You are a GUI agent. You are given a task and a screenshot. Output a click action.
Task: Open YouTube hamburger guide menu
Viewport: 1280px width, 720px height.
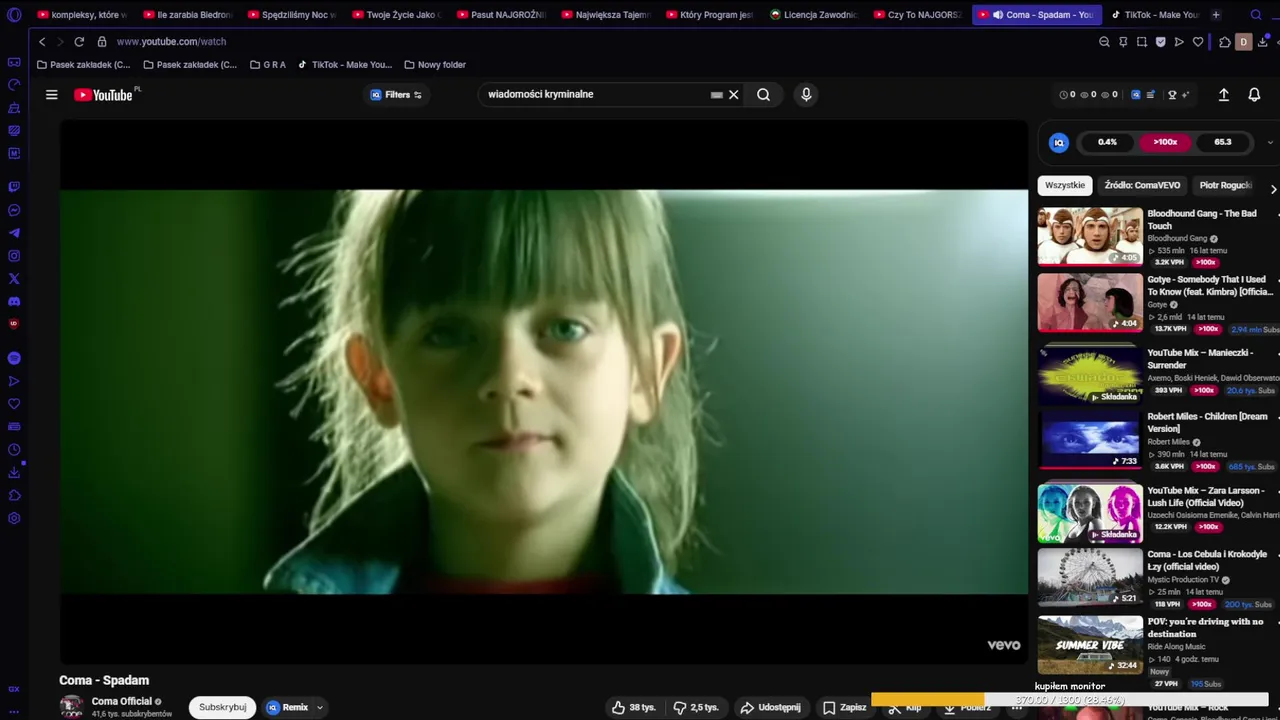(x=52, y=95)
